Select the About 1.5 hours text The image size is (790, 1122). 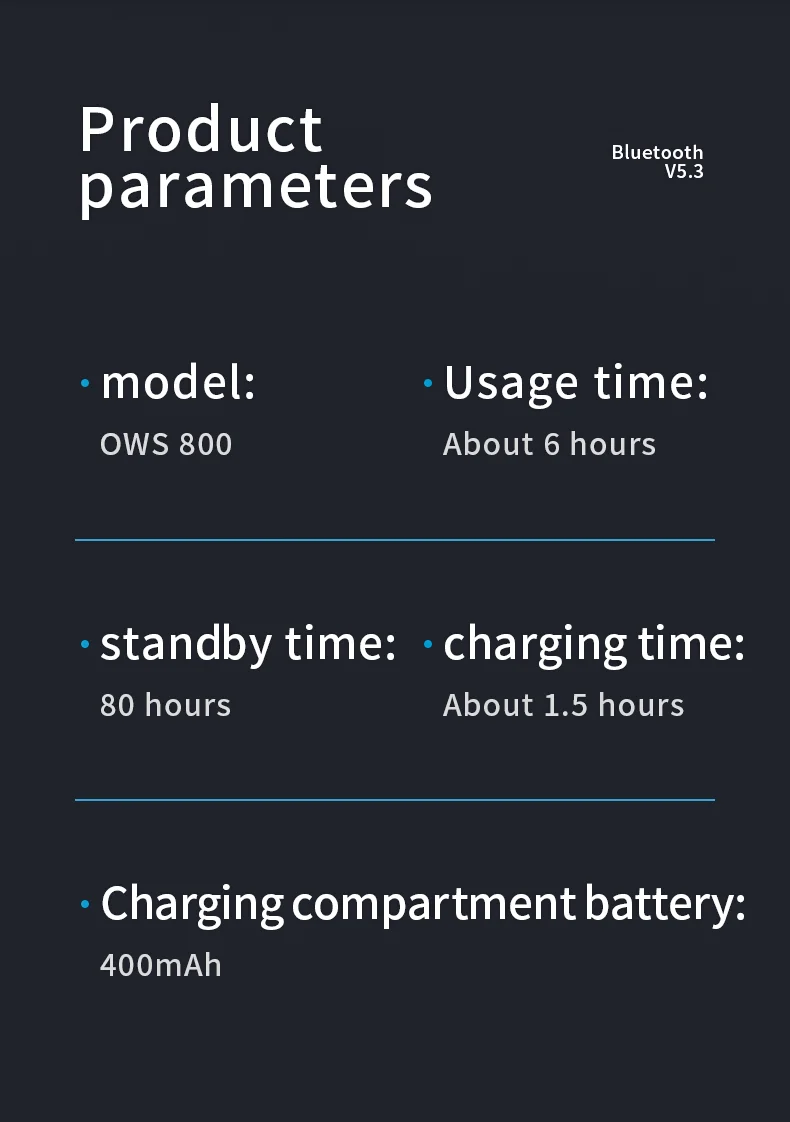[563, 705]
